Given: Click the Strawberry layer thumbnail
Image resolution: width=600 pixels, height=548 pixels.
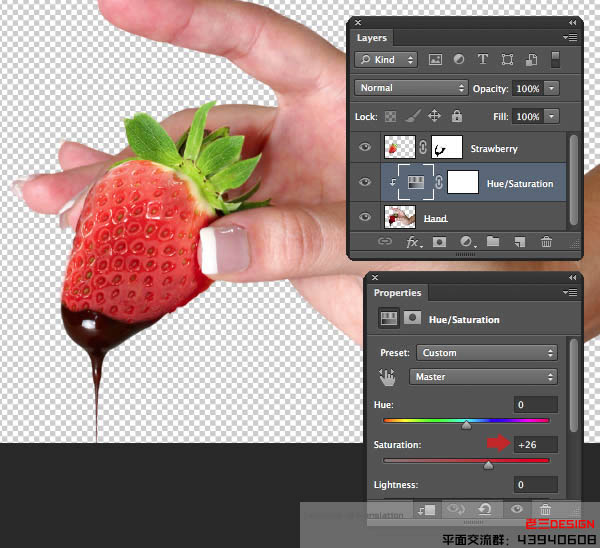Looking at the screenshot, I should 399,147.
